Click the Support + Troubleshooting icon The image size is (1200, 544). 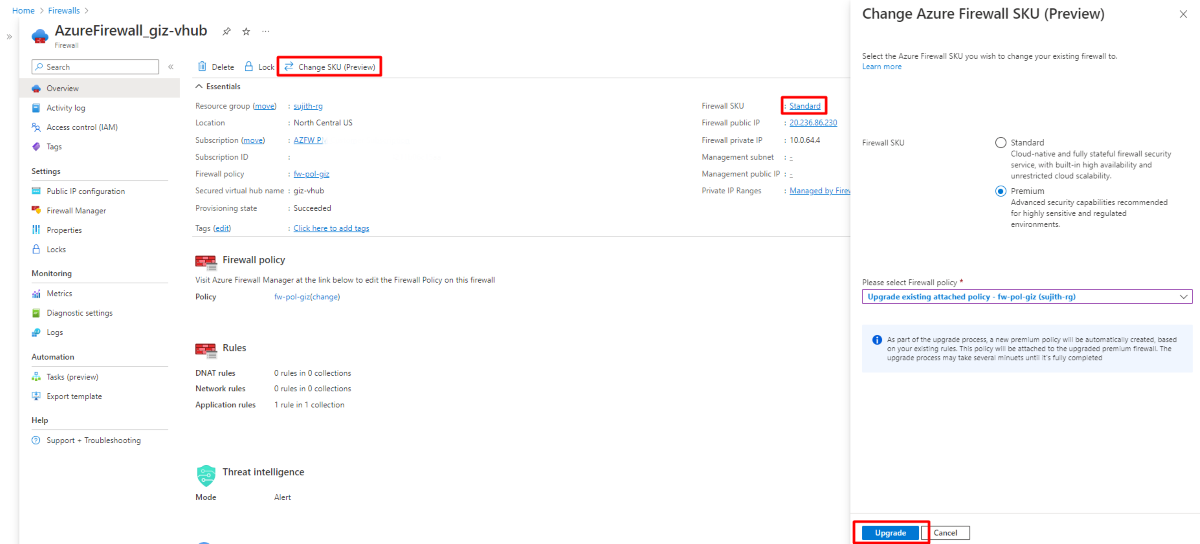[x=37, y=440]
